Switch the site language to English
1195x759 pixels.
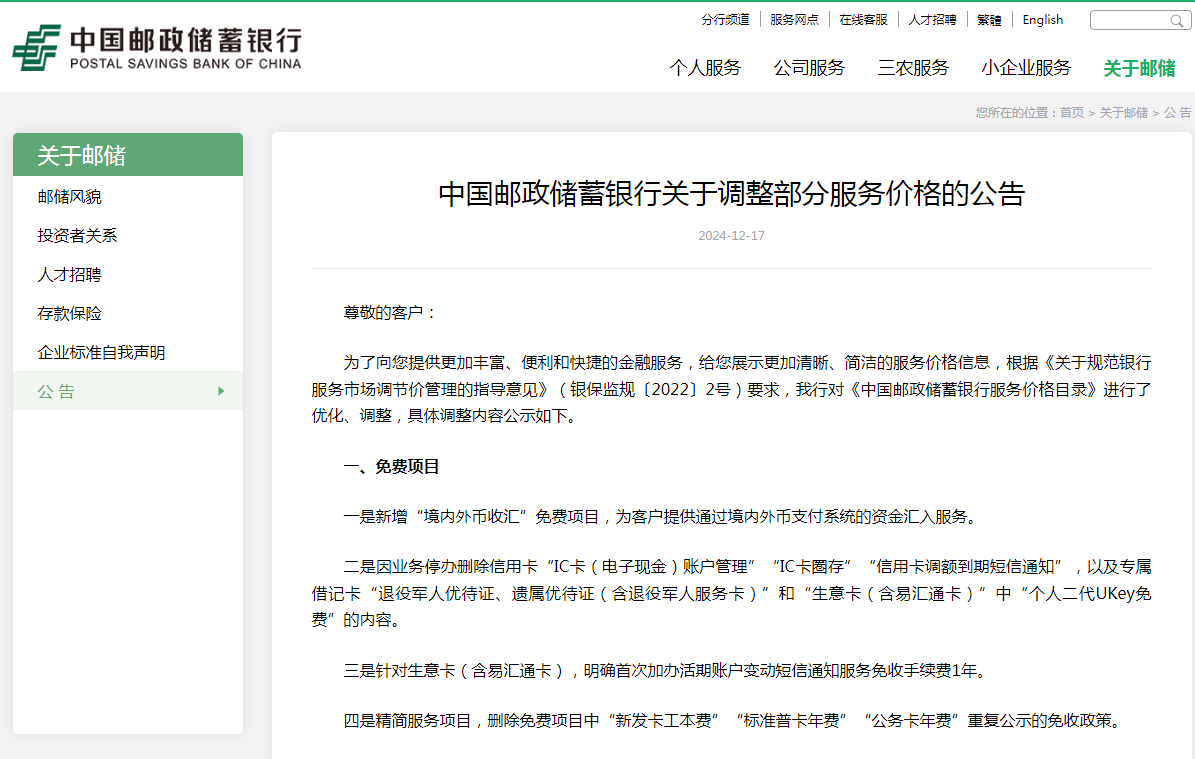(x=1042, y=19)
